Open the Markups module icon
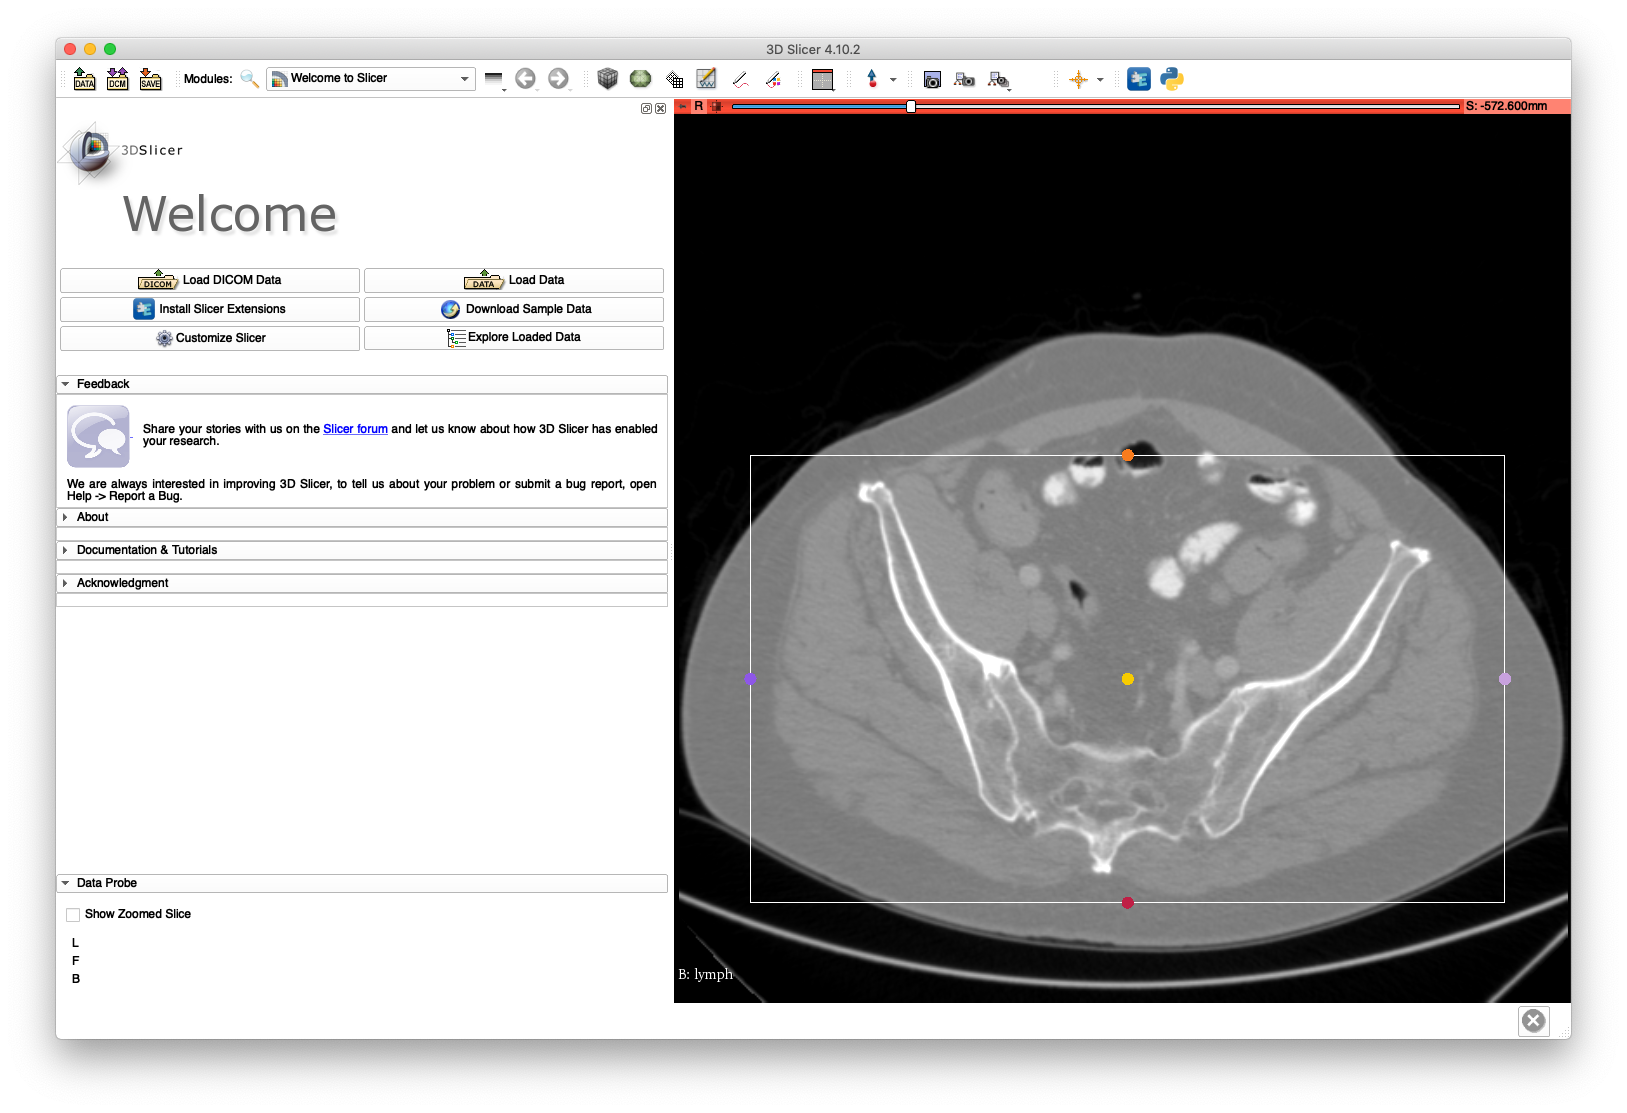 coord(707,79)
